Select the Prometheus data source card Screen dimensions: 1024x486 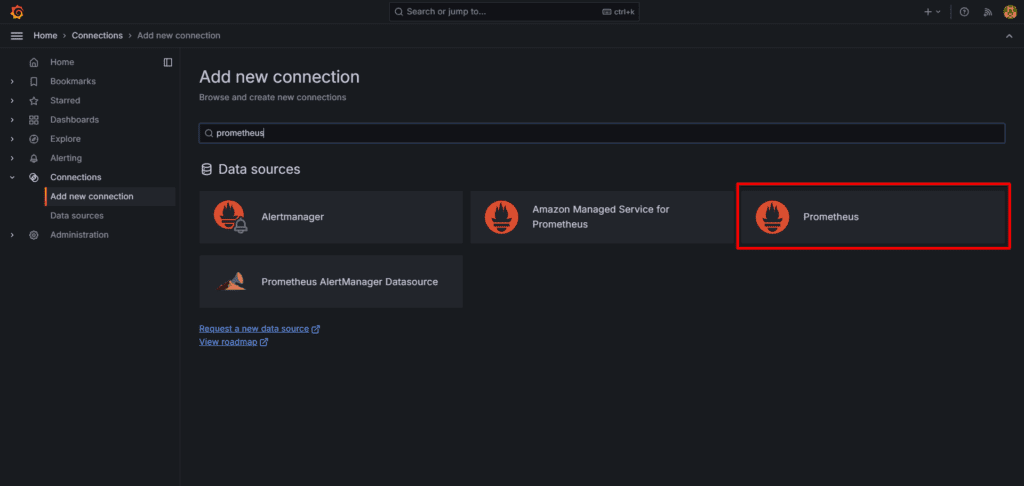coord(873,218)
